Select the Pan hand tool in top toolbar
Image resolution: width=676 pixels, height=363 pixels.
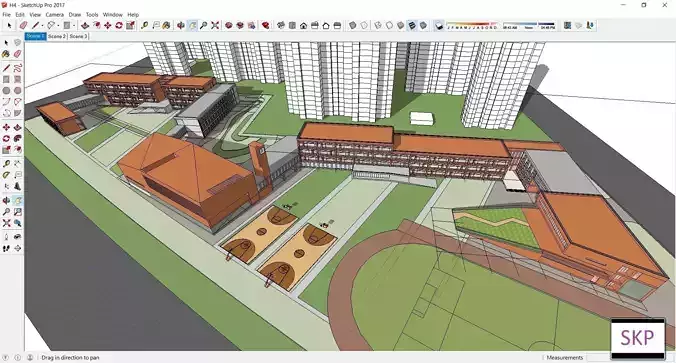192,25
